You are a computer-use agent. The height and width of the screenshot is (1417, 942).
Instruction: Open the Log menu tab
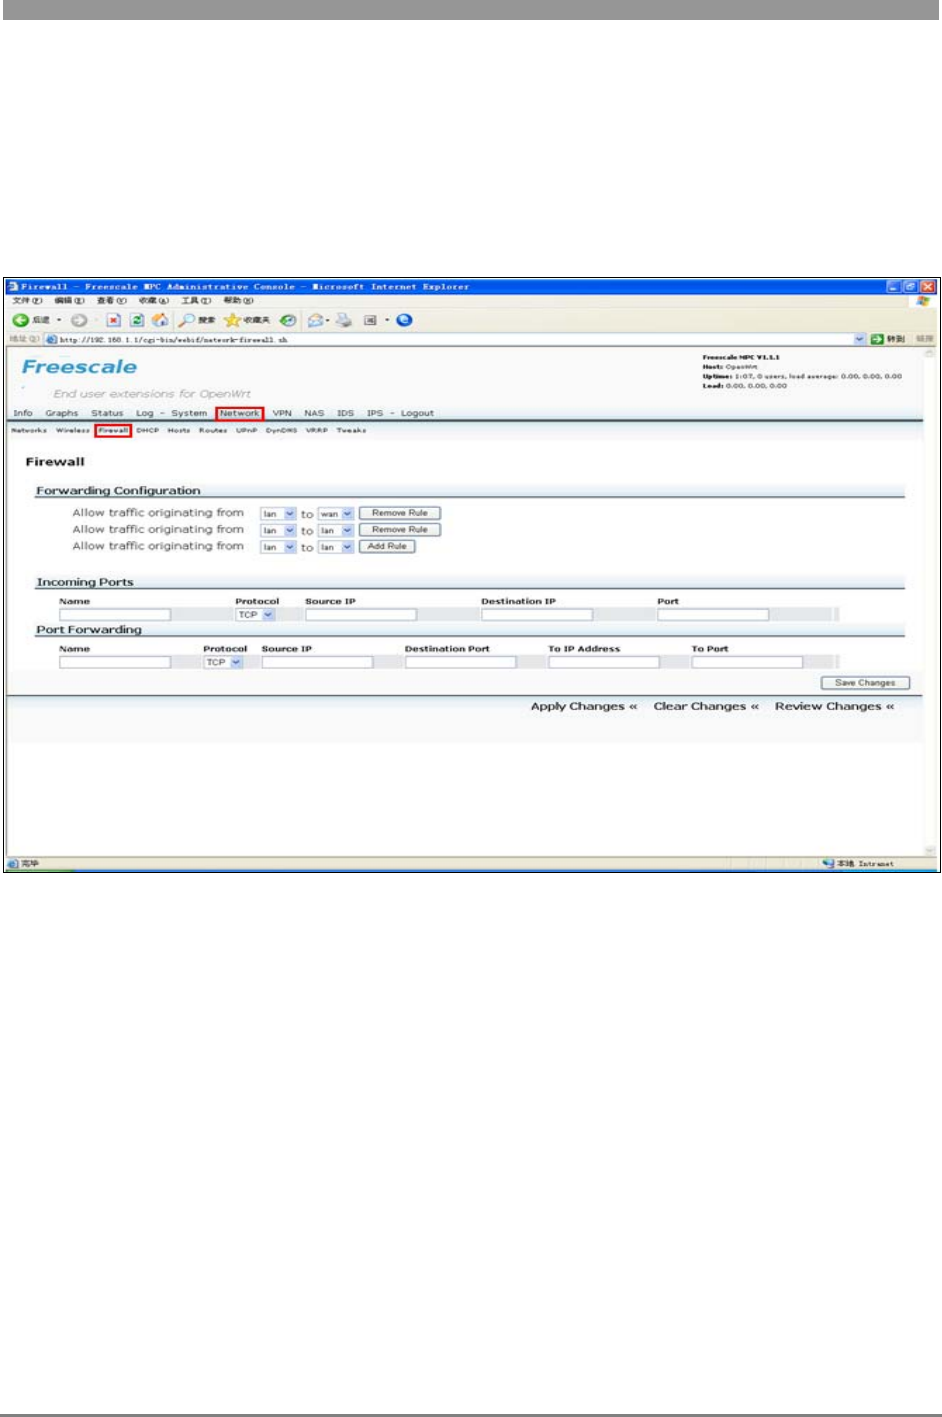145,413
